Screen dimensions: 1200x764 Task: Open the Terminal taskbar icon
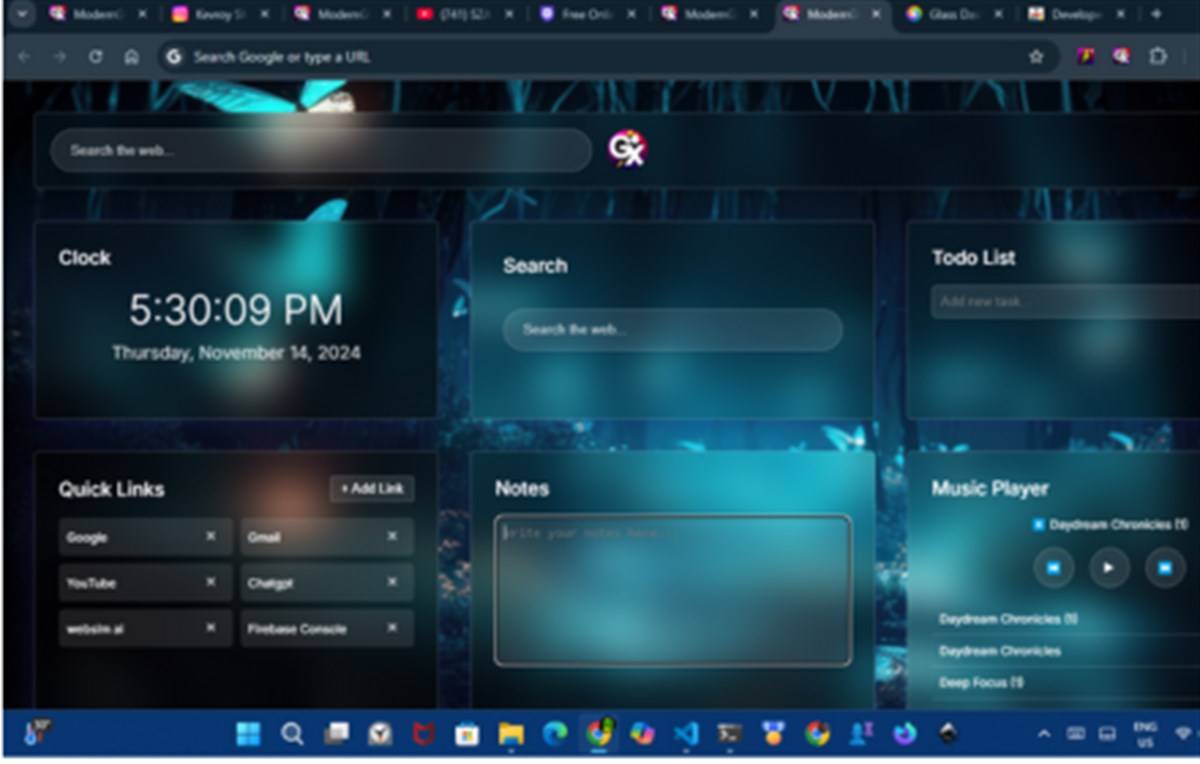point(729,735)
